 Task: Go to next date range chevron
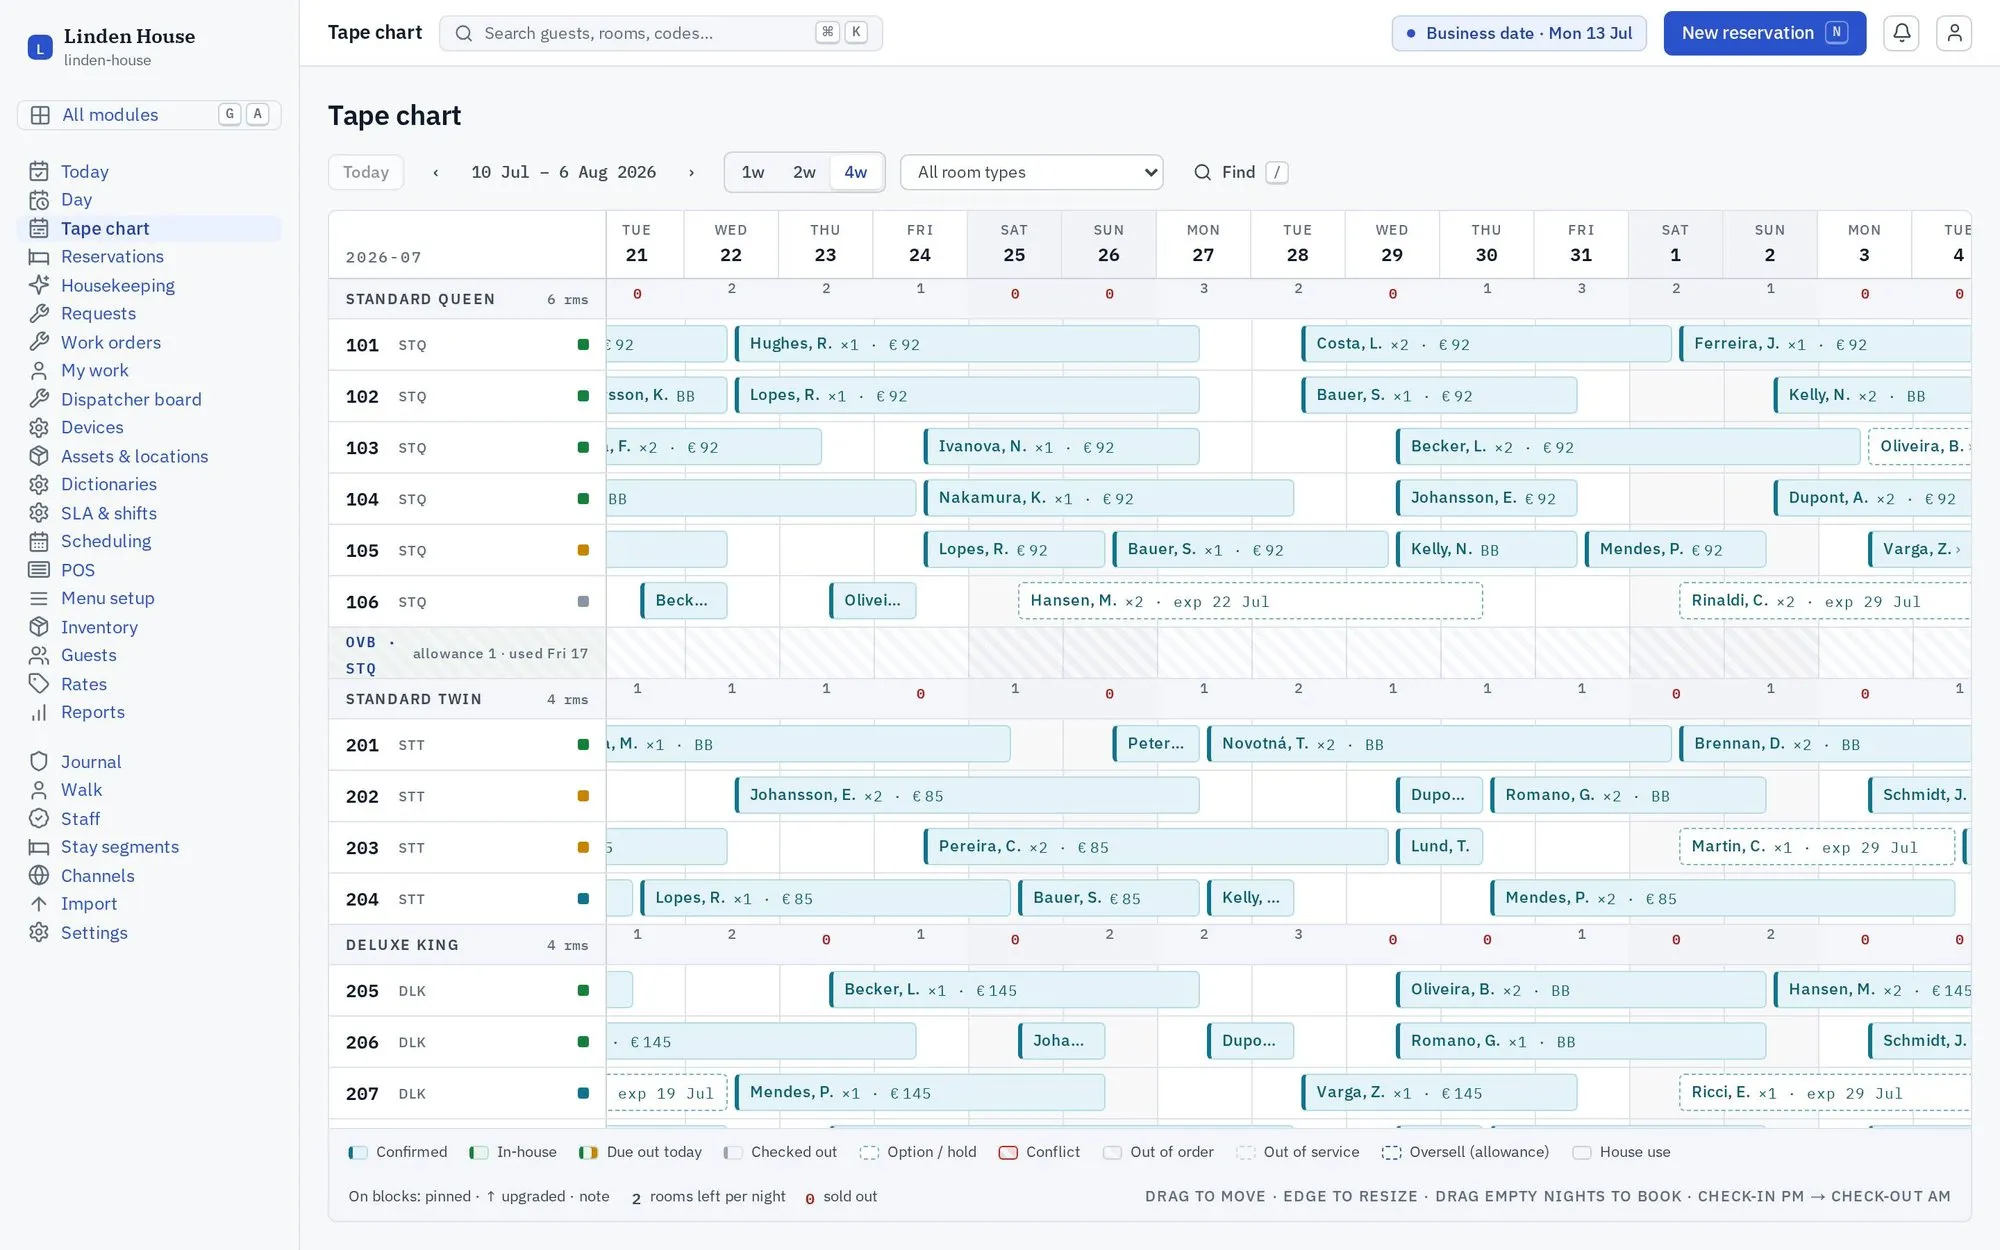pos(691,172)
